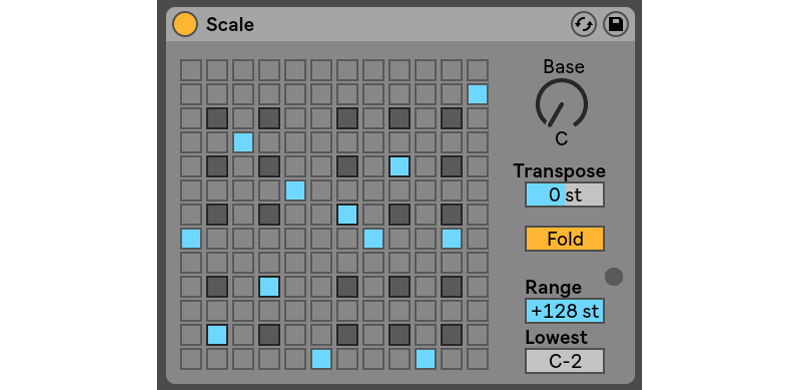Click the blue note cell in second row
800x390 pixels.
tap(478, 94)
